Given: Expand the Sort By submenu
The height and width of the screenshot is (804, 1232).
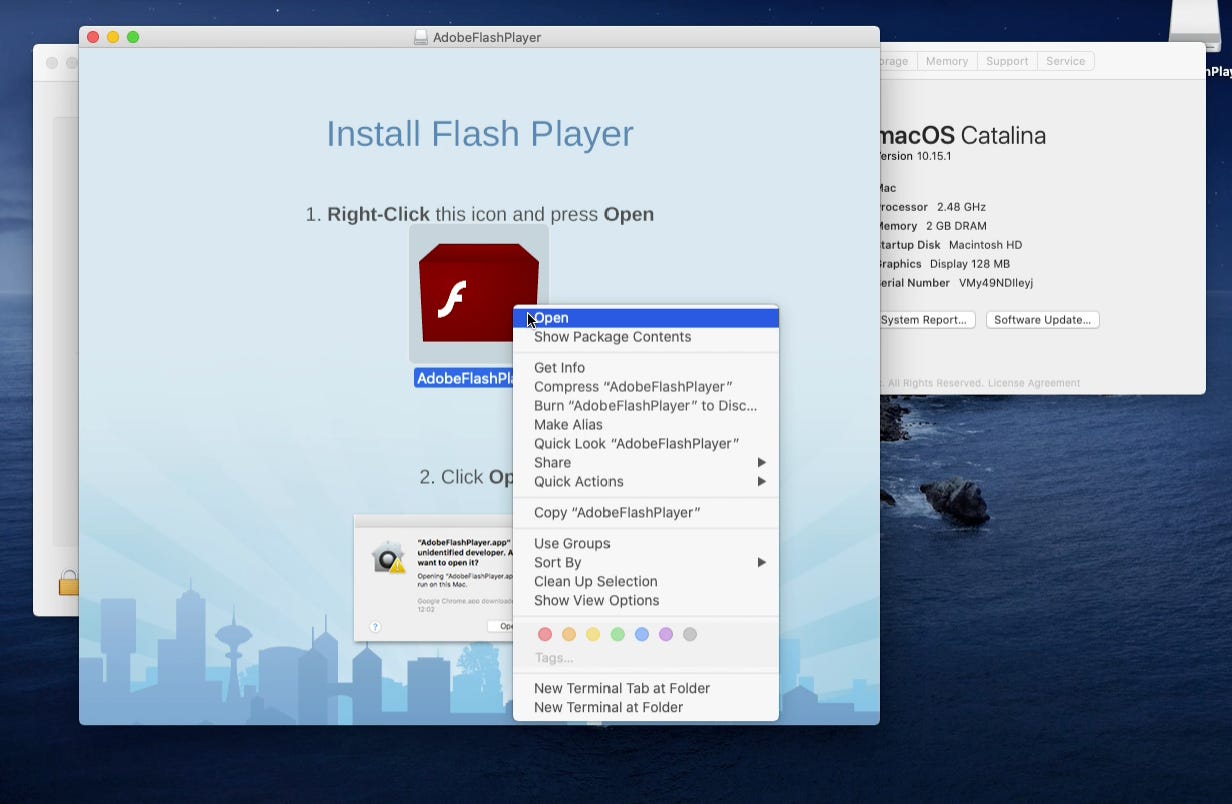Looking at the screenshot, I should (646, 563).
